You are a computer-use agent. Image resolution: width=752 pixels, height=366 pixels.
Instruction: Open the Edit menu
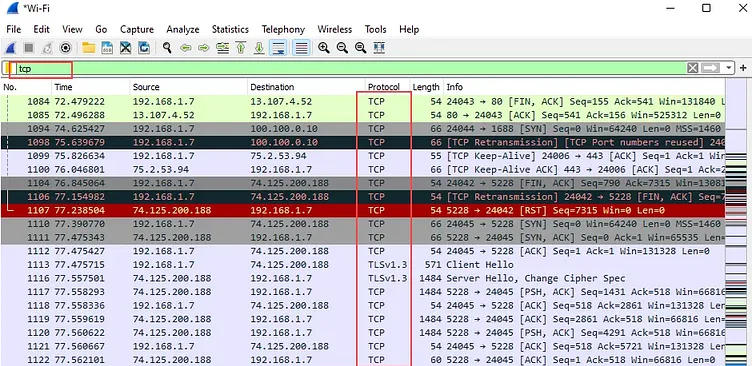click(x=41, y=29)
